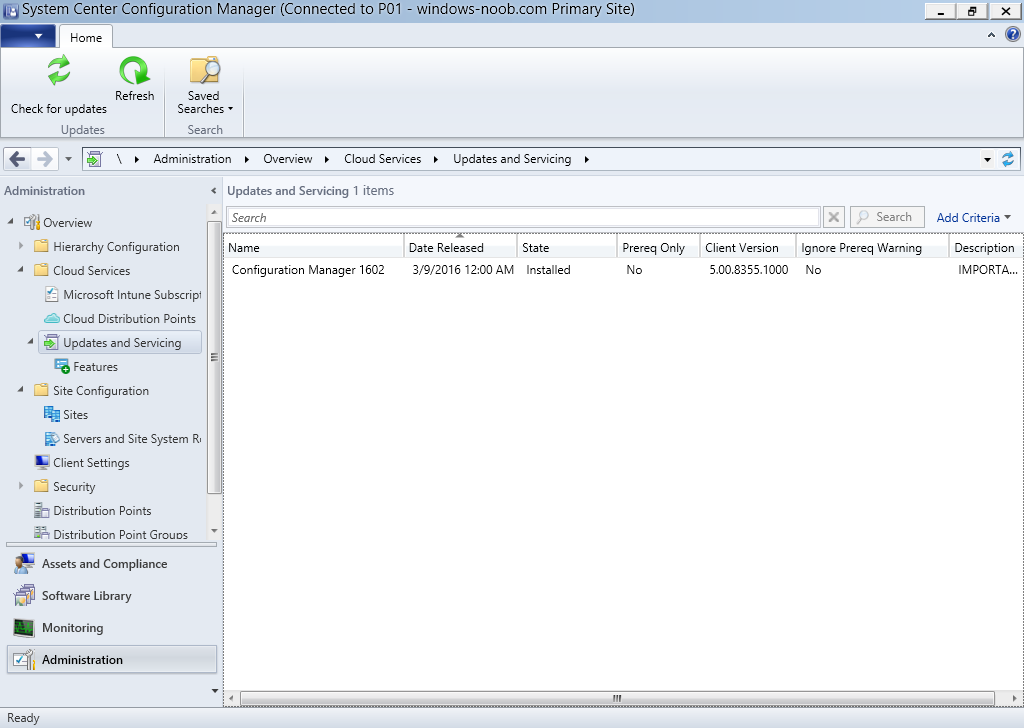Collapse the Site Configuration tree node
Screen dimensions: 1024x728
coord(21,390)
